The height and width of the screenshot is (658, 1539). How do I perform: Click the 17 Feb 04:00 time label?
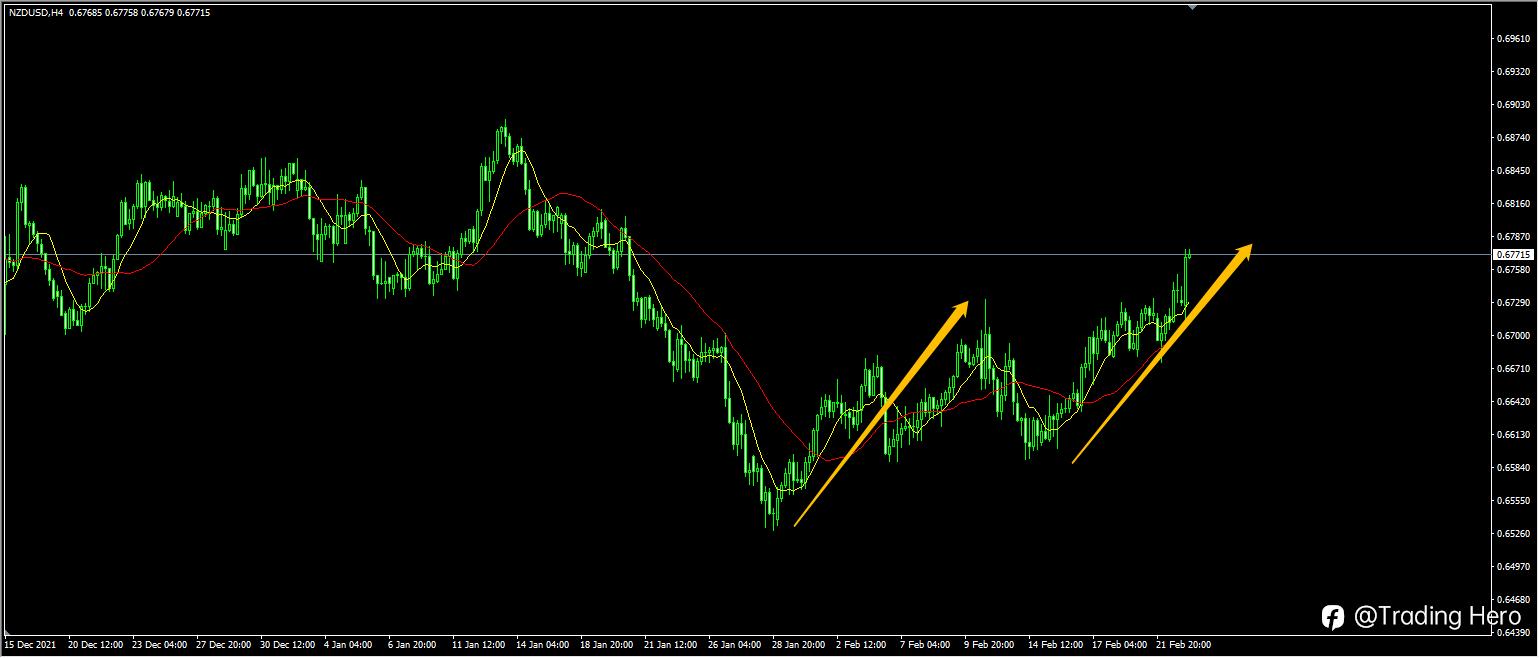1119,645
